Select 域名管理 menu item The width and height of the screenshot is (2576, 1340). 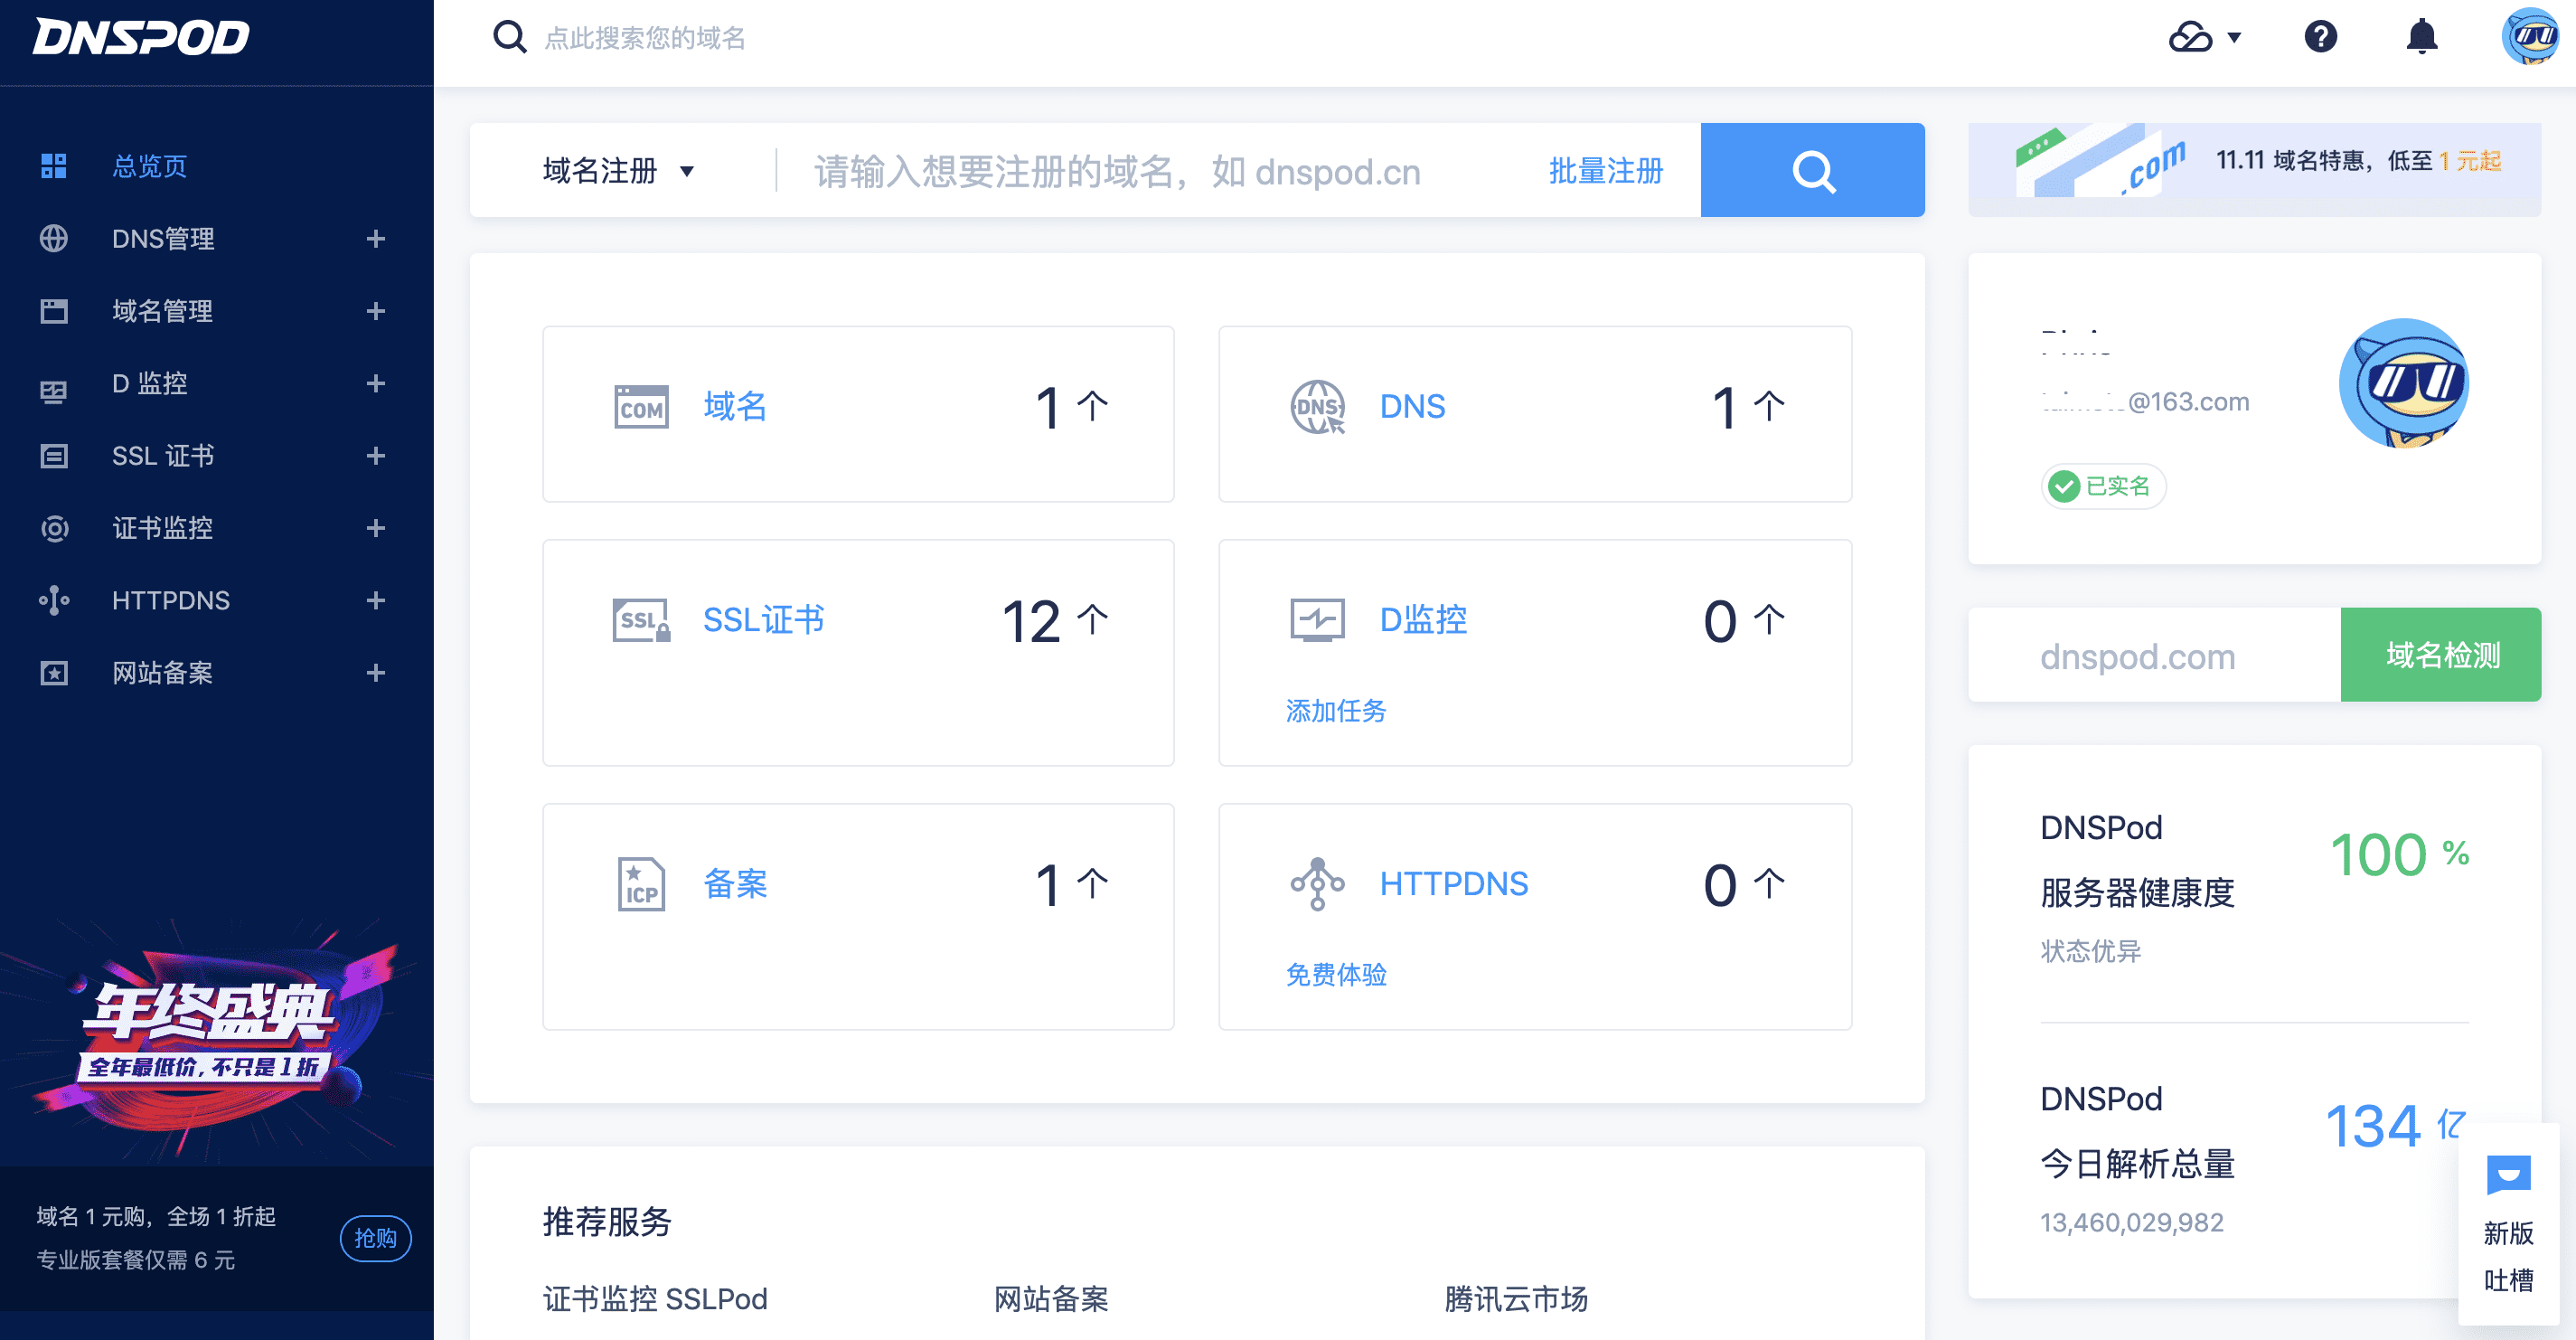(162, 311)
